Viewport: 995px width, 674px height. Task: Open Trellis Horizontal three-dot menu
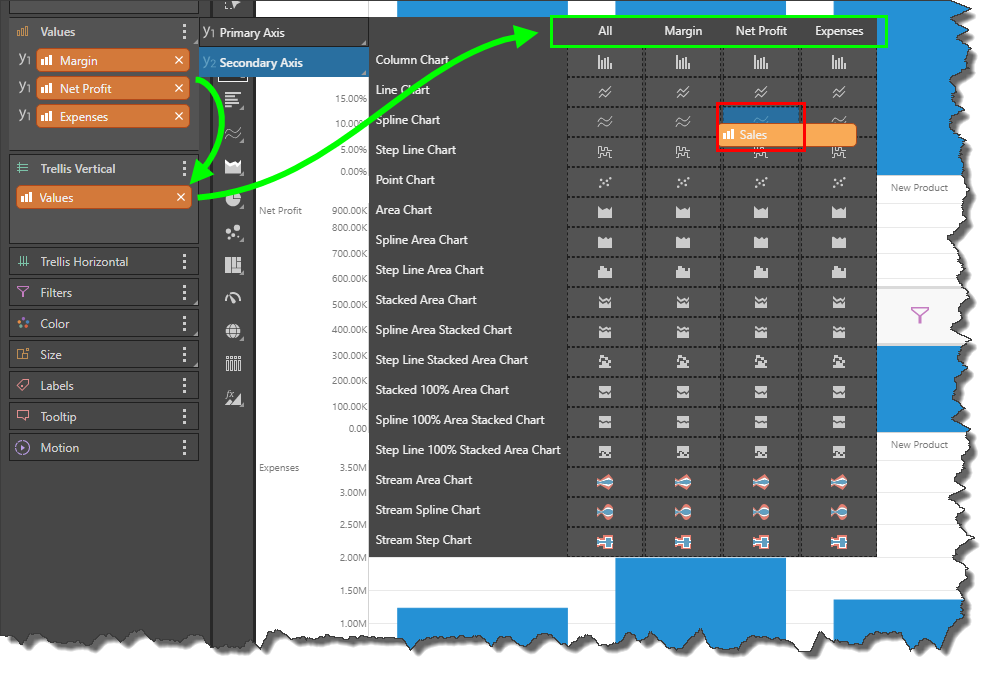pos(185,261)
